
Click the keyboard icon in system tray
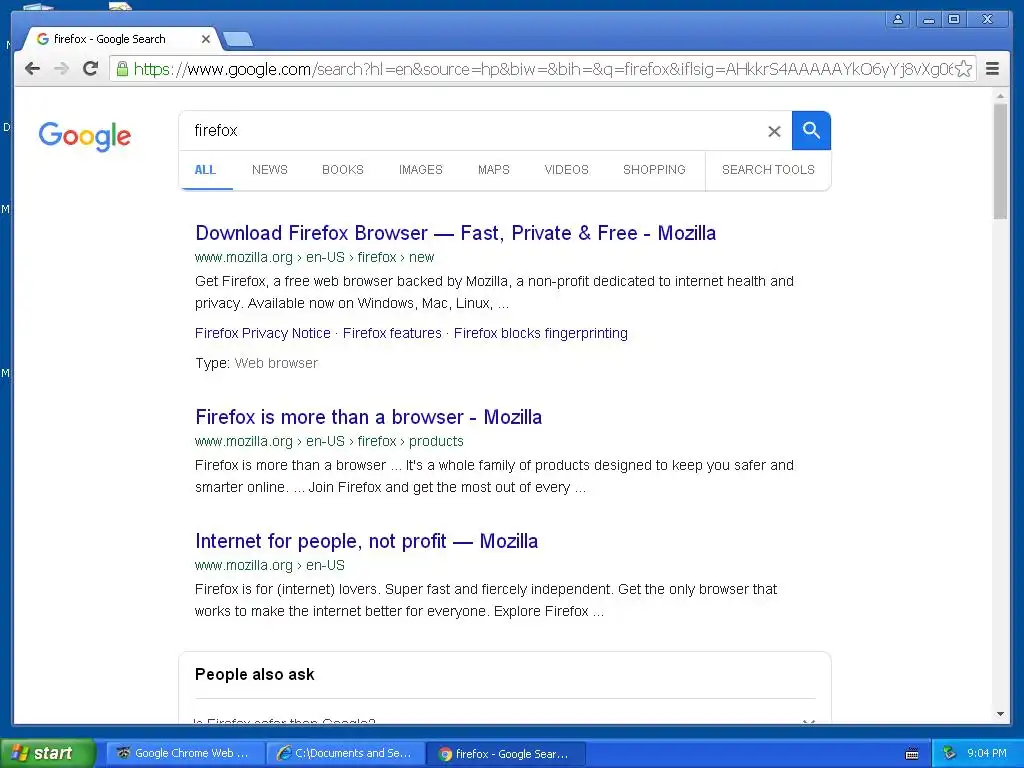[912, 754]
